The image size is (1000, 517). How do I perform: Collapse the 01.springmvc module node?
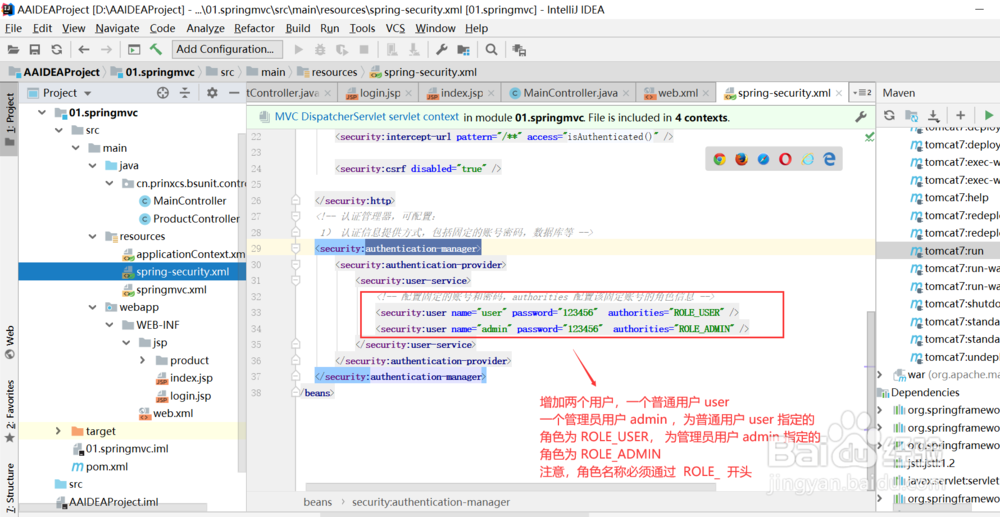point(42,113)
